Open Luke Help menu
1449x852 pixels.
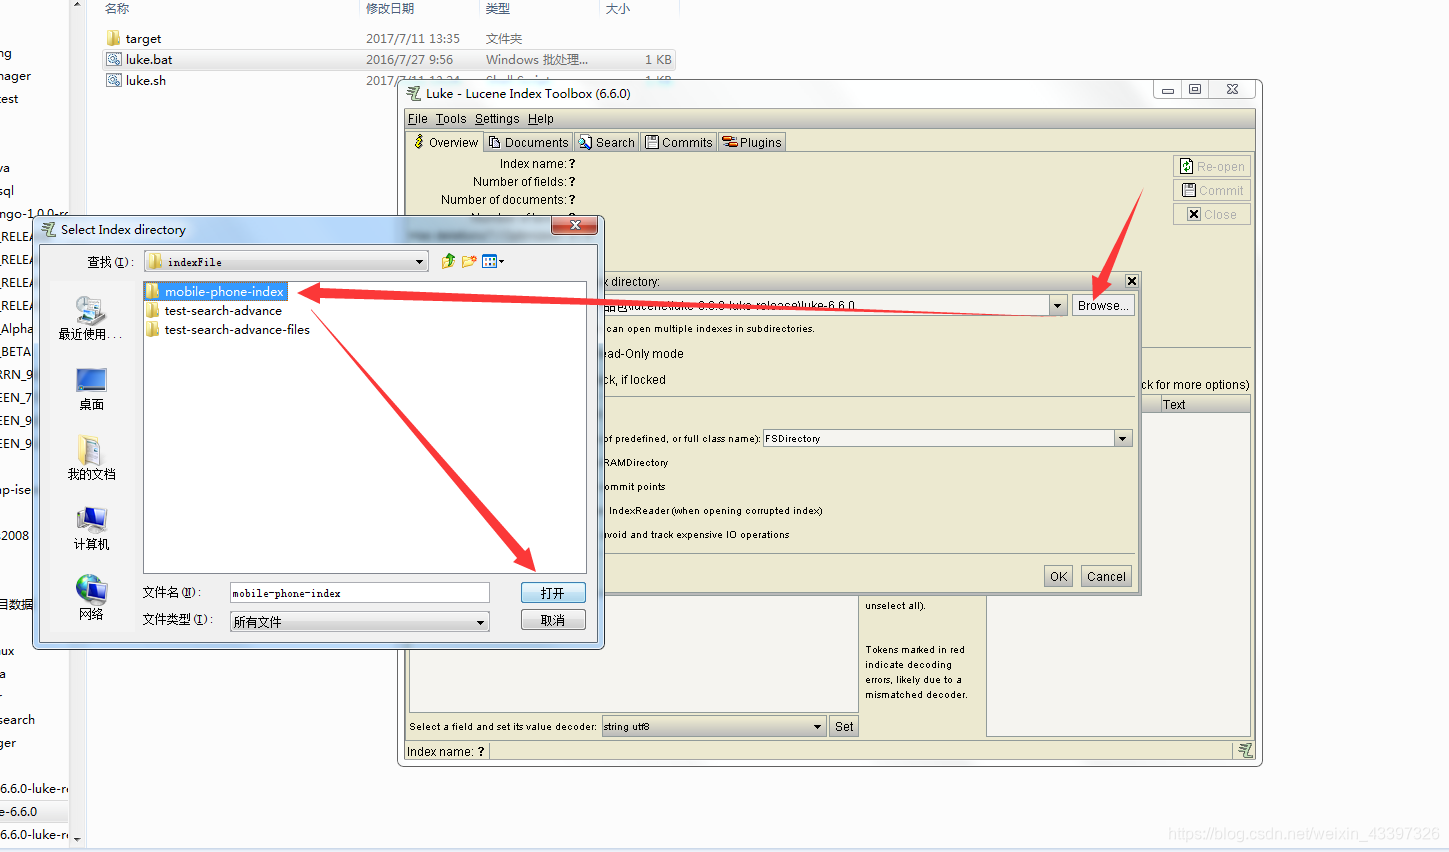pos(541,118)
